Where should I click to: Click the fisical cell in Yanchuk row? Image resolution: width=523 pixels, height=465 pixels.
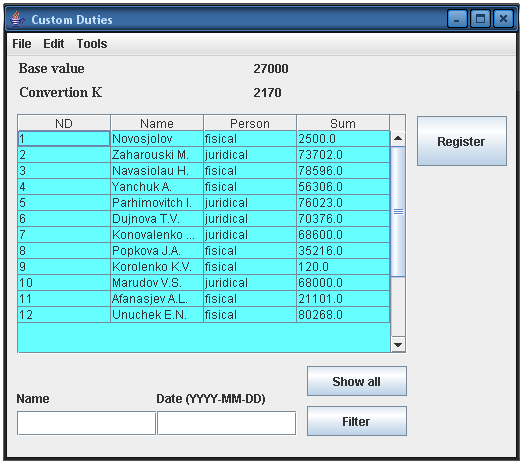[x=250, y=187]
